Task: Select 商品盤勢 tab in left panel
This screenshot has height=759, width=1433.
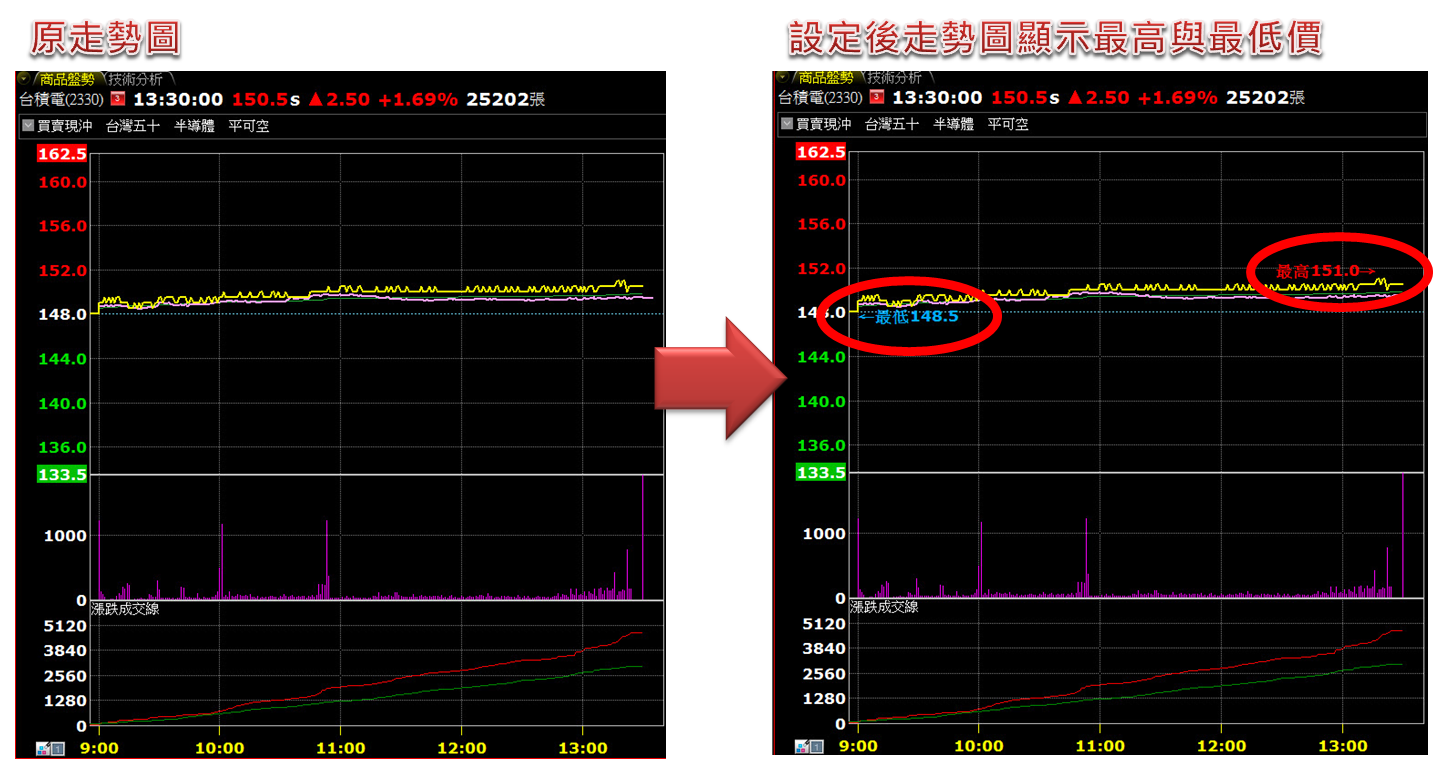Action: coord(67,79)
